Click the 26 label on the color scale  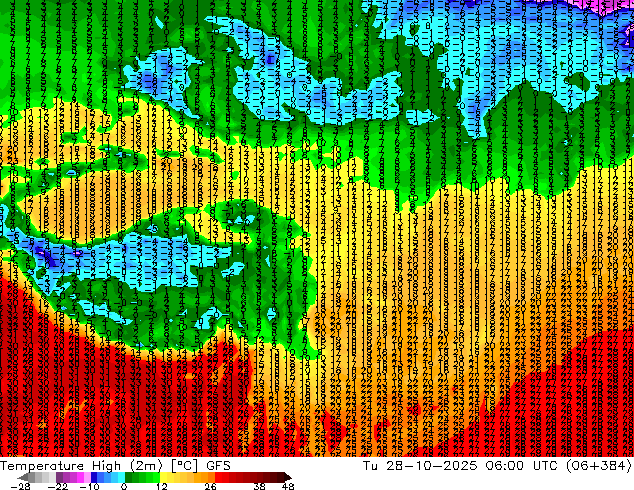(x=210, y=486)
